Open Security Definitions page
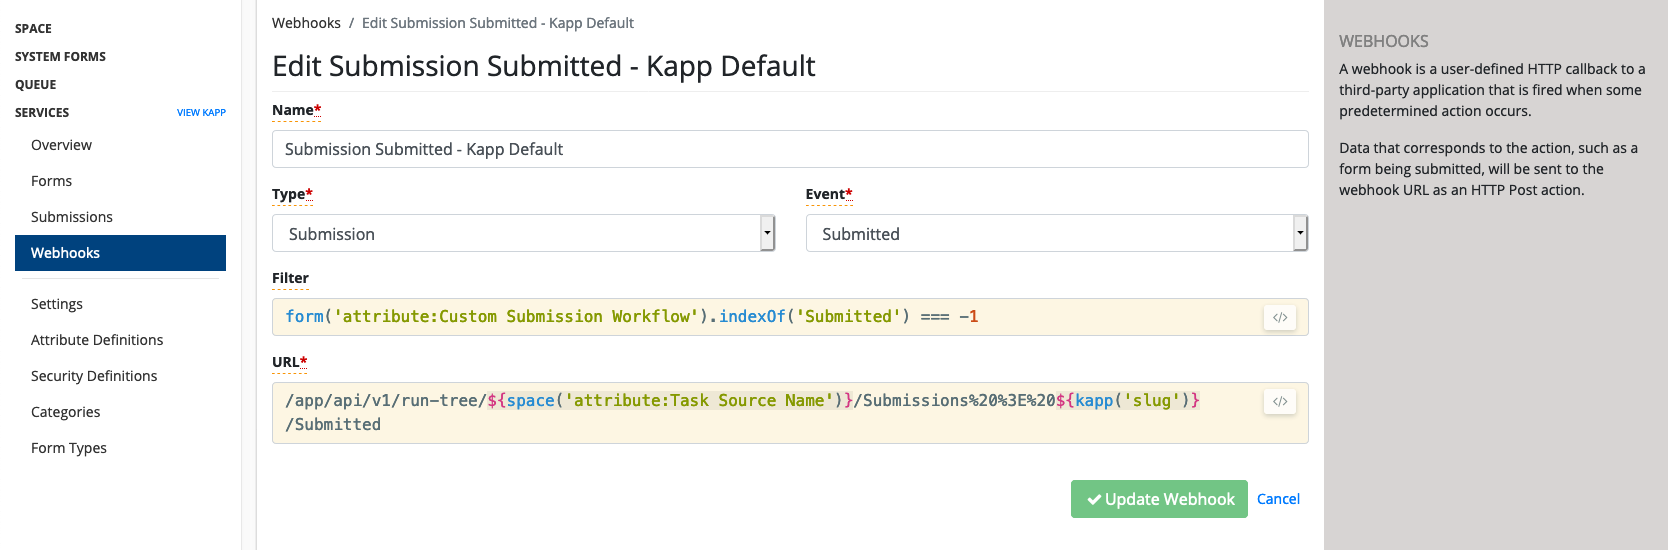The image size is (1668, 550). pyautogui.click(x=94, y=376)
